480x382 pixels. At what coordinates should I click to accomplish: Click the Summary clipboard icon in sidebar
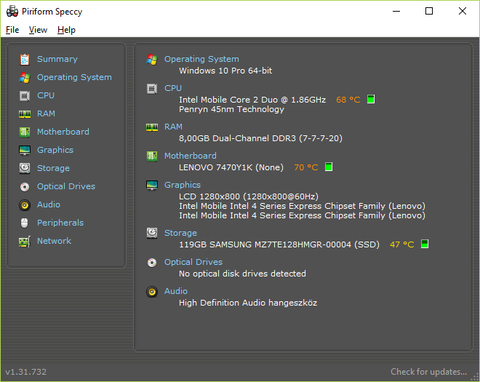tap(25, 59)
